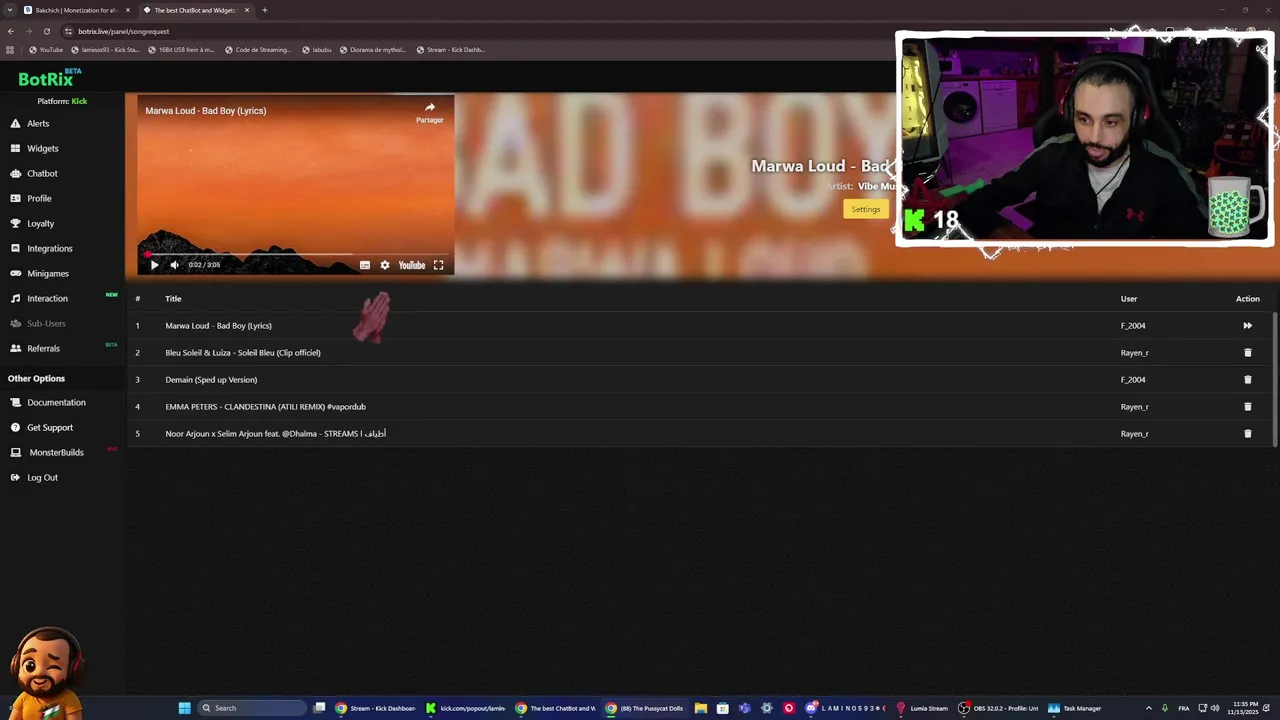Click the Title column header
The height and width of the screenshot is (720, 1280).
tap(173, 298)
